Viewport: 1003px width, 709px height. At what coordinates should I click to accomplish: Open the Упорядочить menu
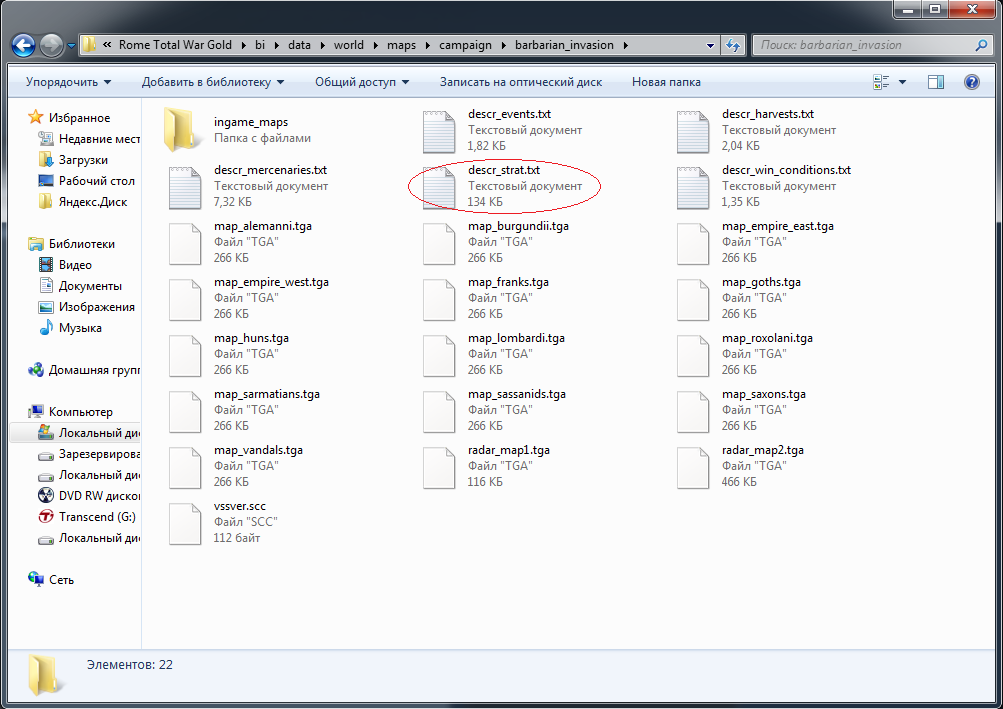(x=68, y=82)
